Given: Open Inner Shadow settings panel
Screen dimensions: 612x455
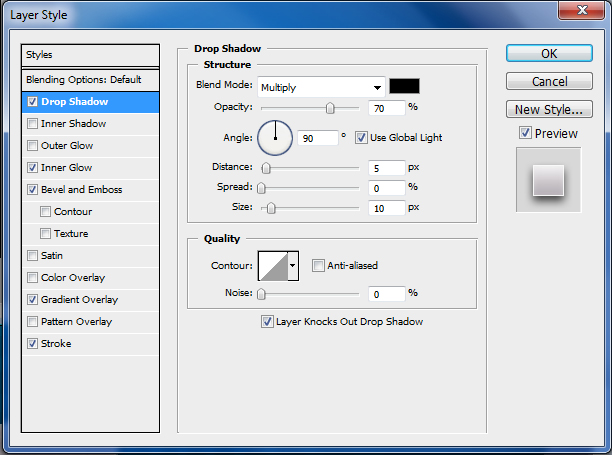Looking at the screenshot, I should (x=73, y=124).
